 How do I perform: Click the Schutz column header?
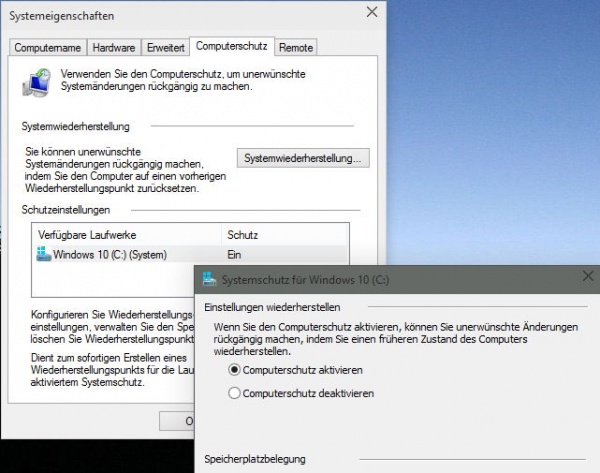coord(243,235)
